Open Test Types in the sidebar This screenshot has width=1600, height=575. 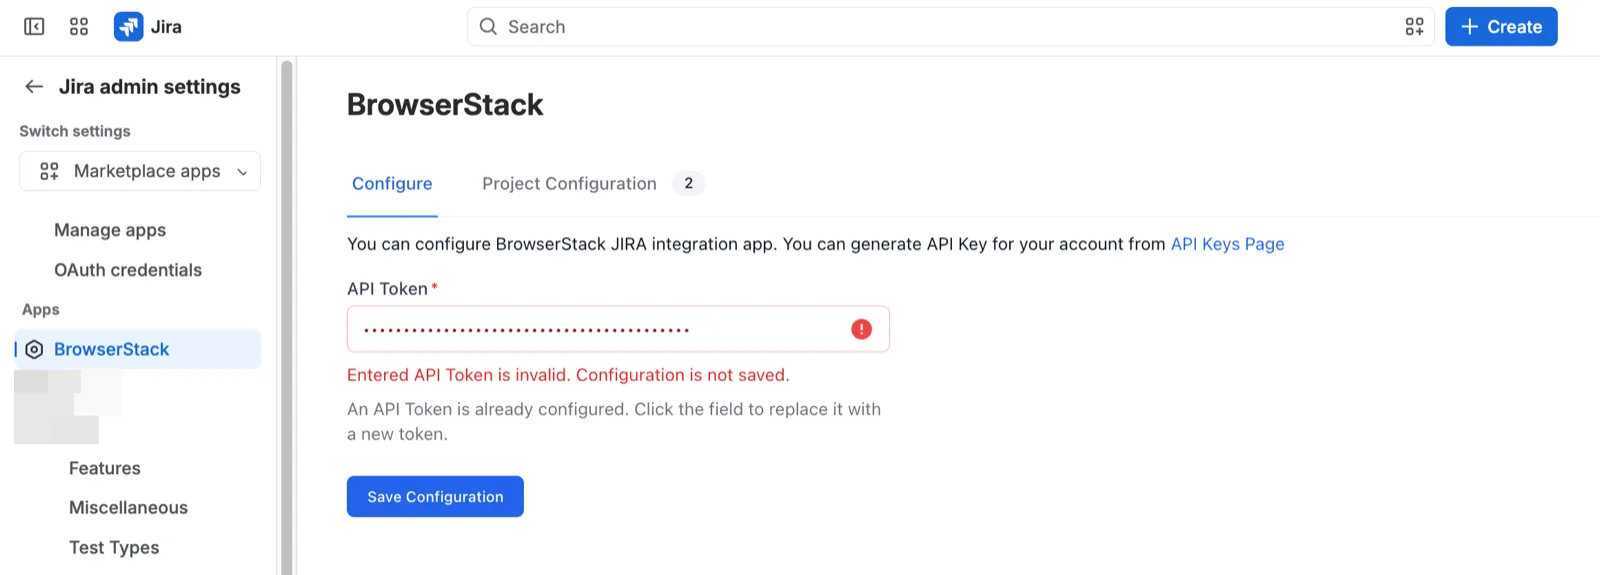114,548
